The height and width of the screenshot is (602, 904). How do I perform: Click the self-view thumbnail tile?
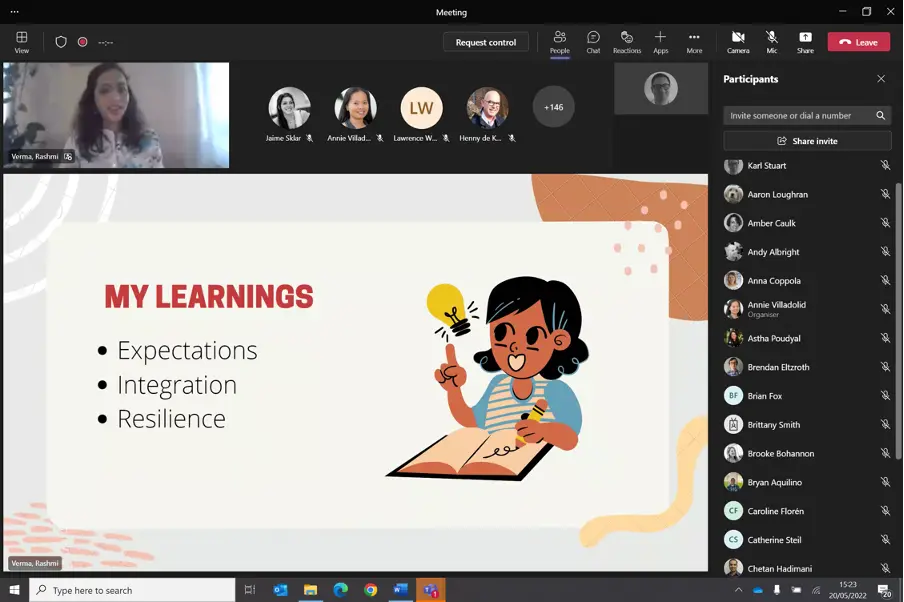pyautogui.click(x=661, y=88)
